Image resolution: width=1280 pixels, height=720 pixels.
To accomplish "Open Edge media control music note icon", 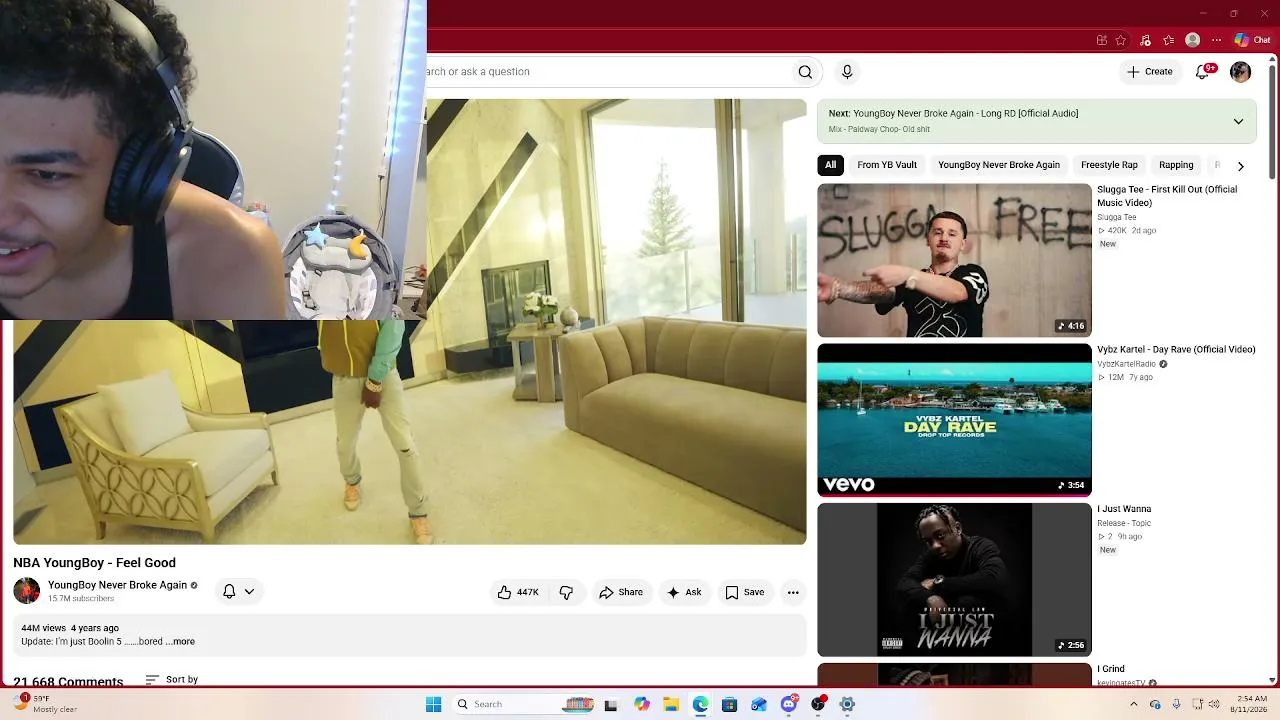I will [1146, 41].
